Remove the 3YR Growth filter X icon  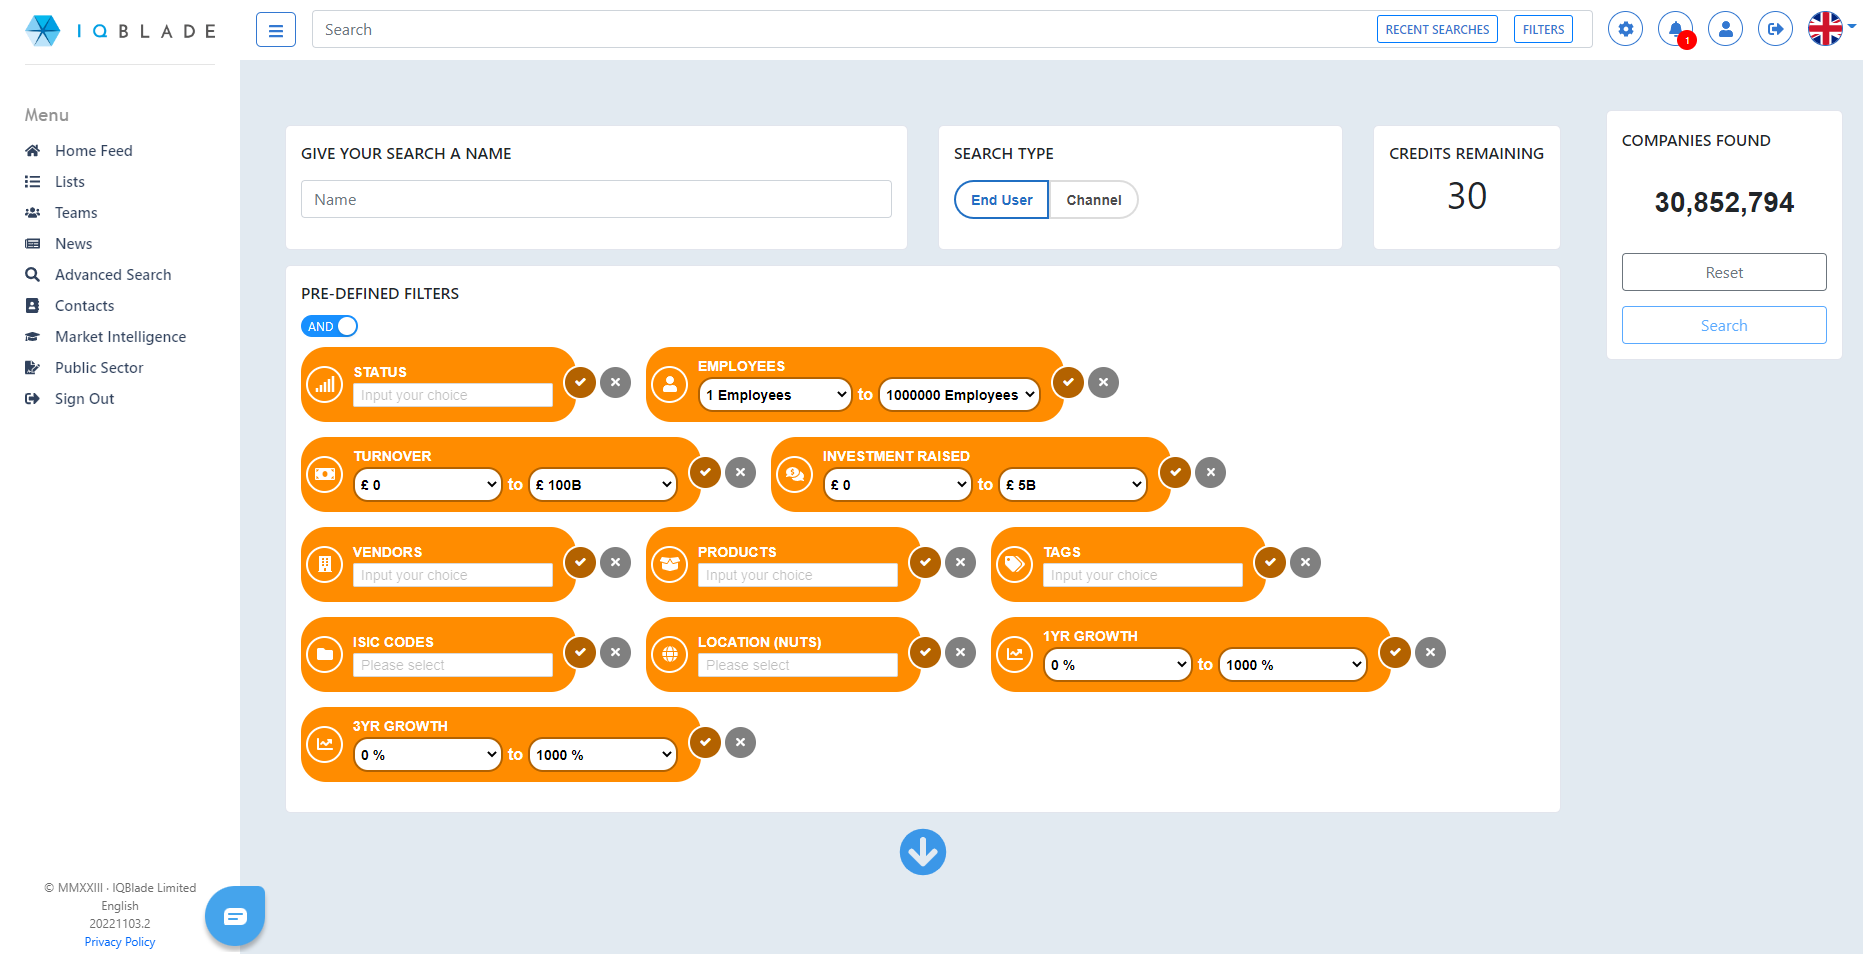pos(740,742)
